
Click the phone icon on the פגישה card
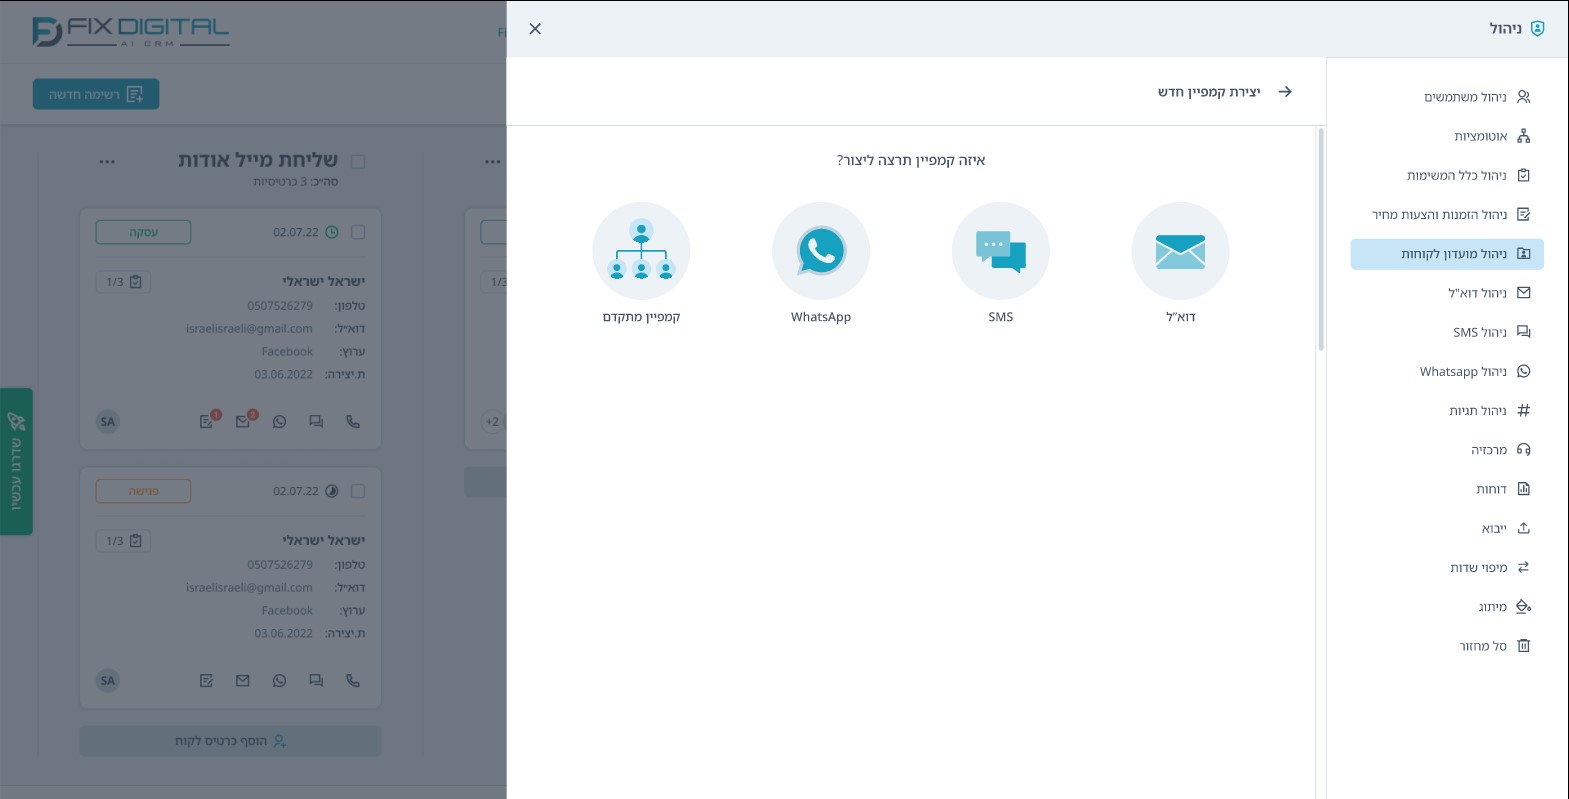click(x=353, y=681)
